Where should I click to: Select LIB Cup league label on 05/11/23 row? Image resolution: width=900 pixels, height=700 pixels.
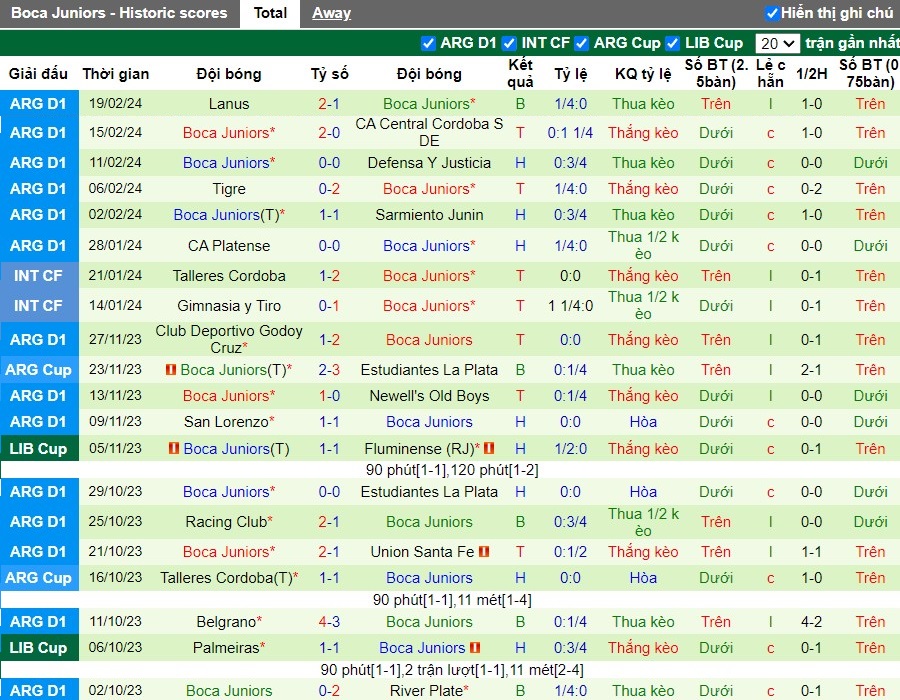pyautogui.click(x=38, y=448)
